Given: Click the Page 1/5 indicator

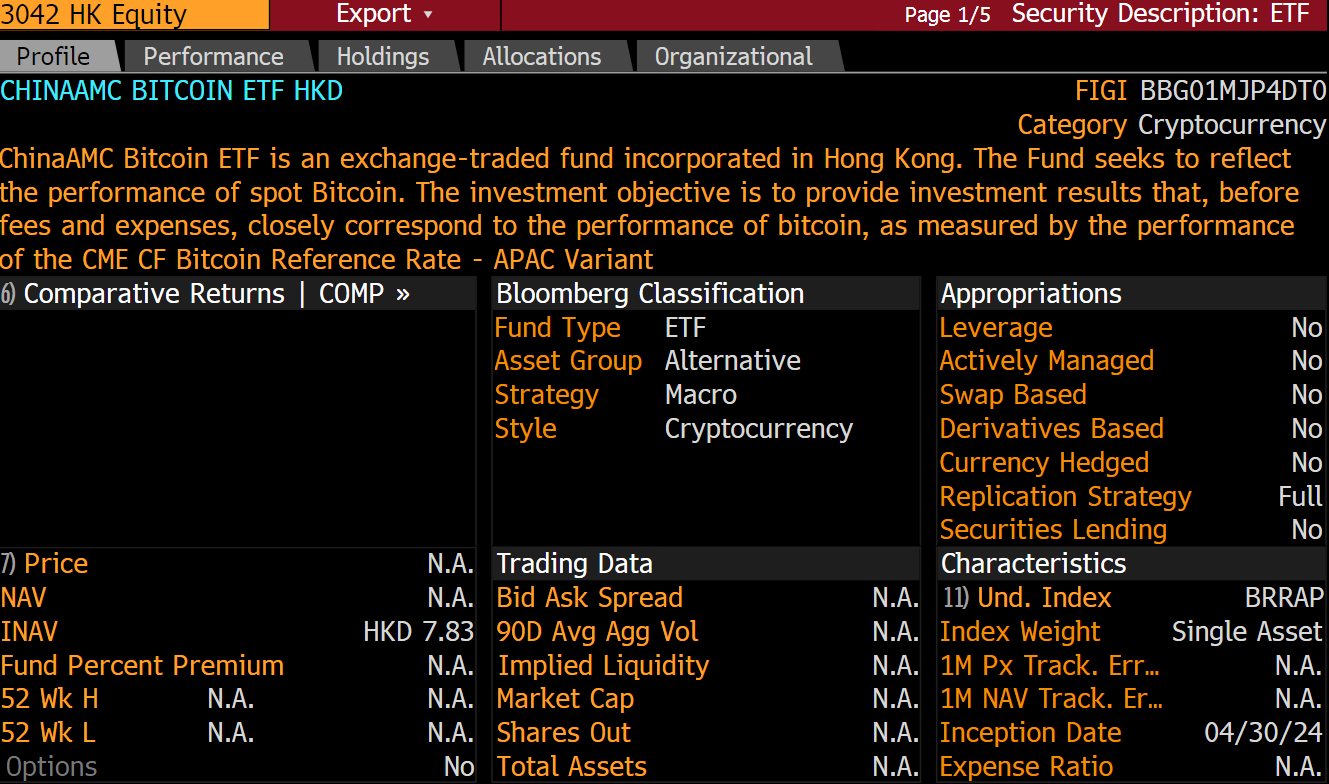Looking at the screenshot, I should click(x=947, y=15).
